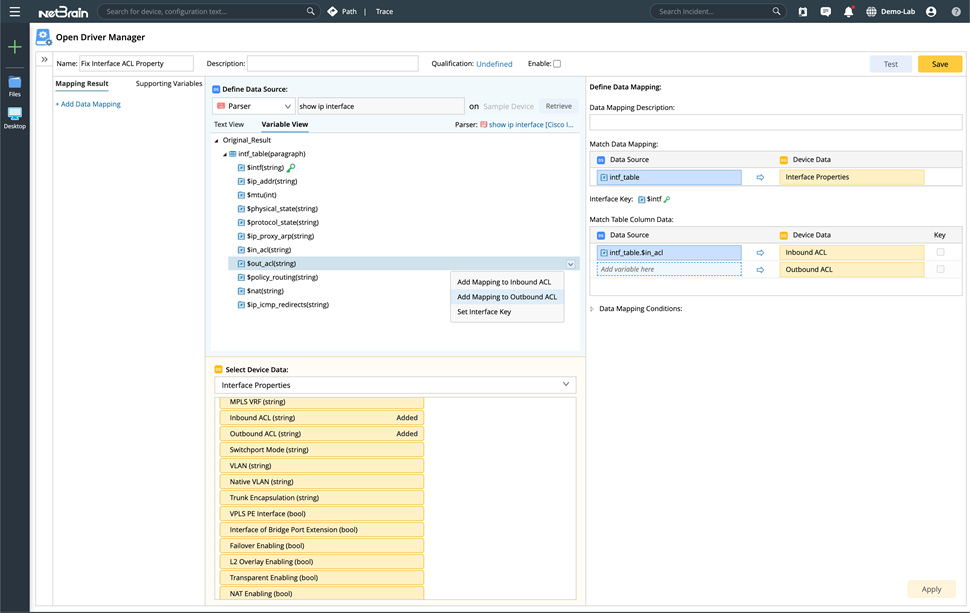The image size is (970, 613).
Task: Open the user account profile icon
Action: pos(931,12)
